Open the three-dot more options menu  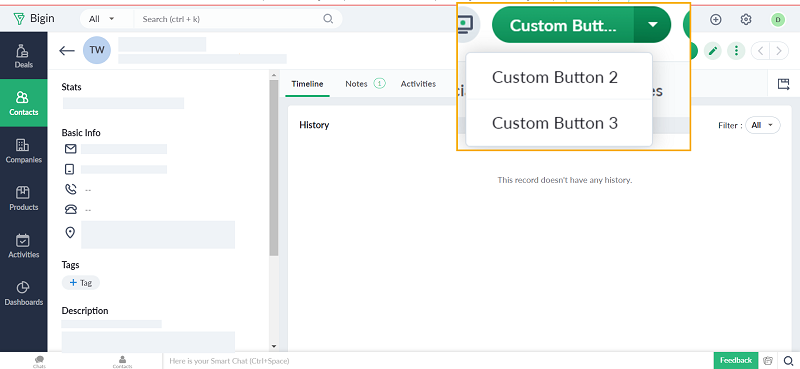point(736,51)
